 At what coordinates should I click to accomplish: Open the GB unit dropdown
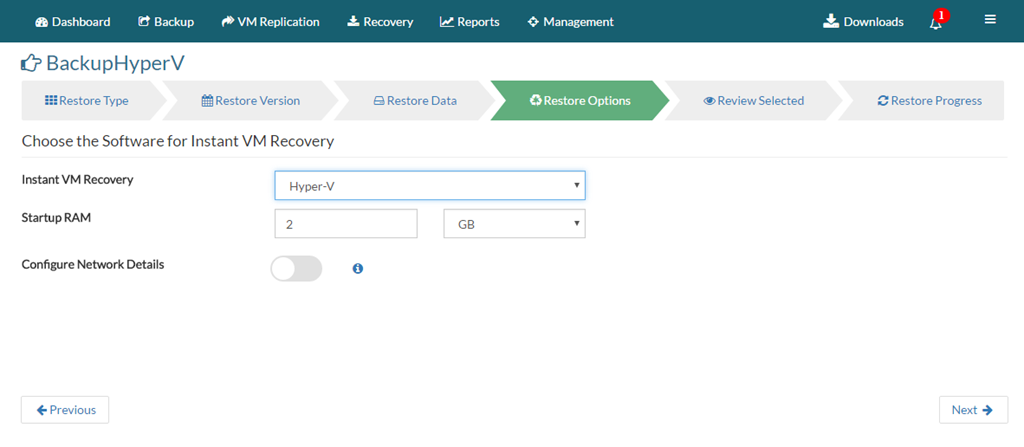(x=515, y=224)
